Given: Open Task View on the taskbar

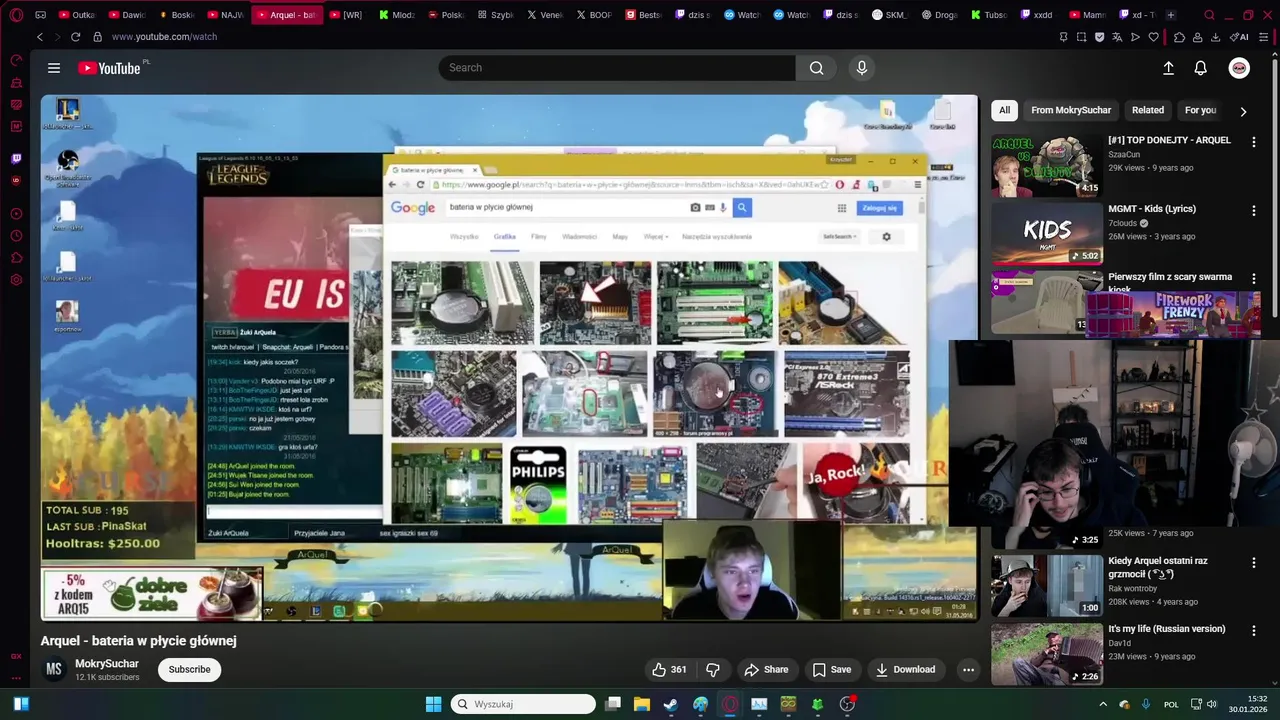Looking at the screenshot, I should click(x=612, y=704).
